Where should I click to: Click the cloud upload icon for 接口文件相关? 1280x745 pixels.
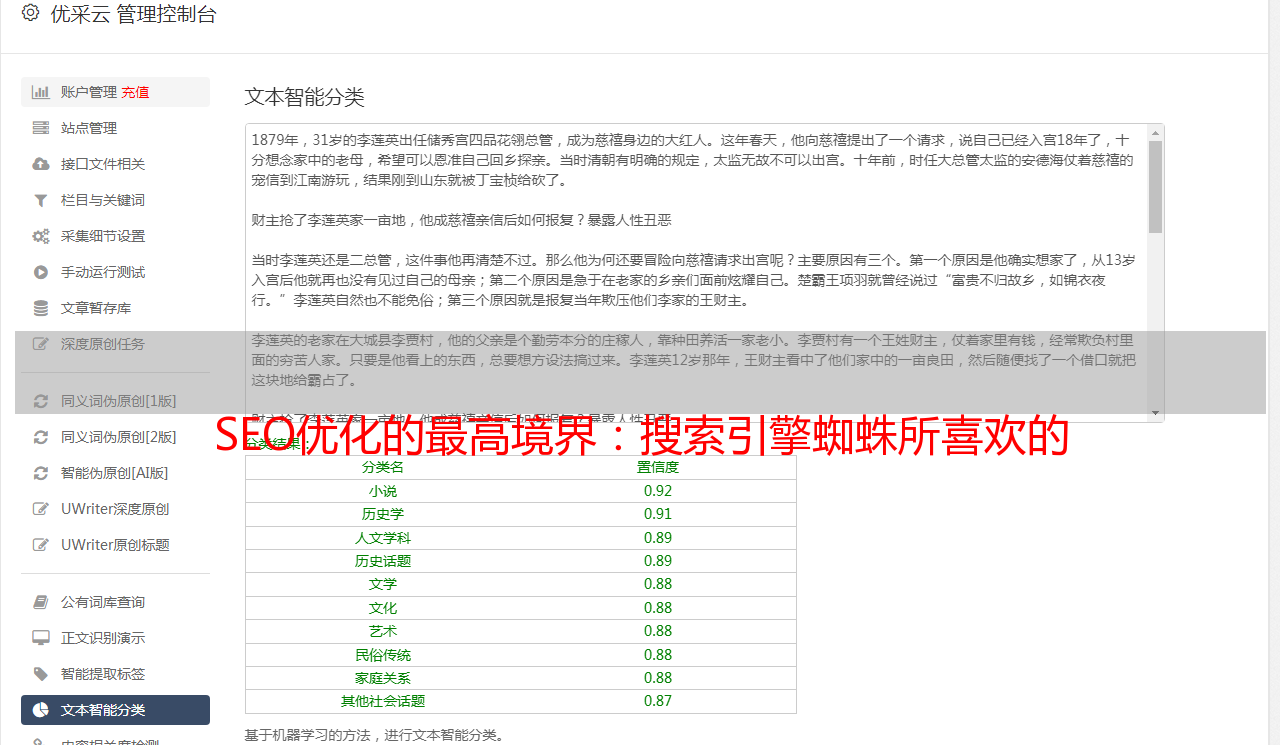pyautogui.click(x=41, y=164)
